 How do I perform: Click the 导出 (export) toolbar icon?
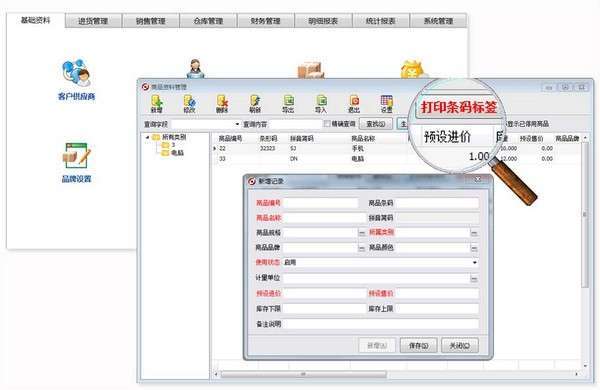tap(288, 104)
